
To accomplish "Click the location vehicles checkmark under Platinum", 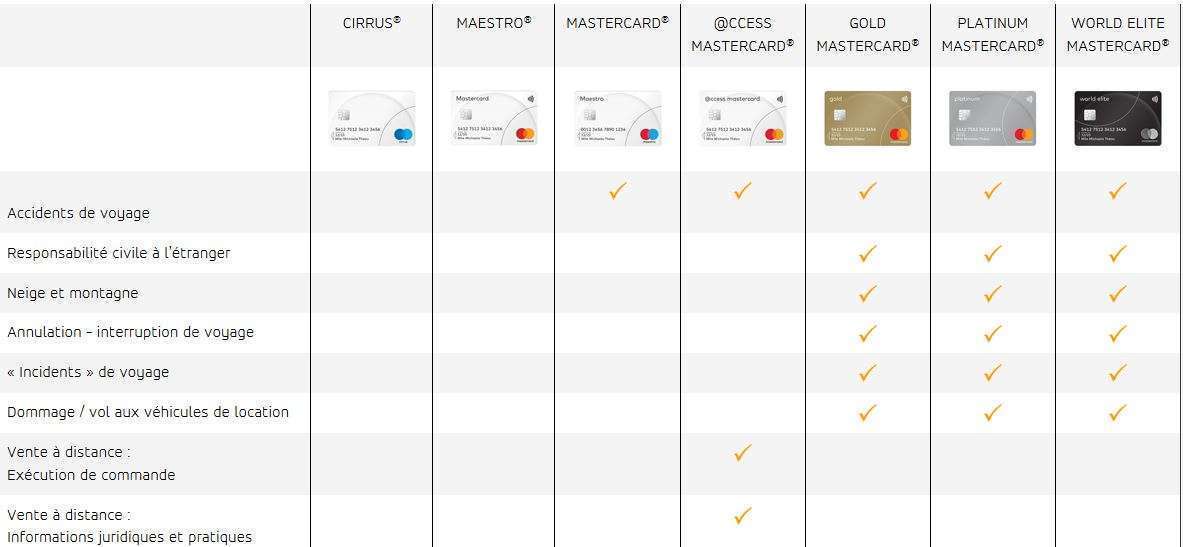I will coord(992,412).
